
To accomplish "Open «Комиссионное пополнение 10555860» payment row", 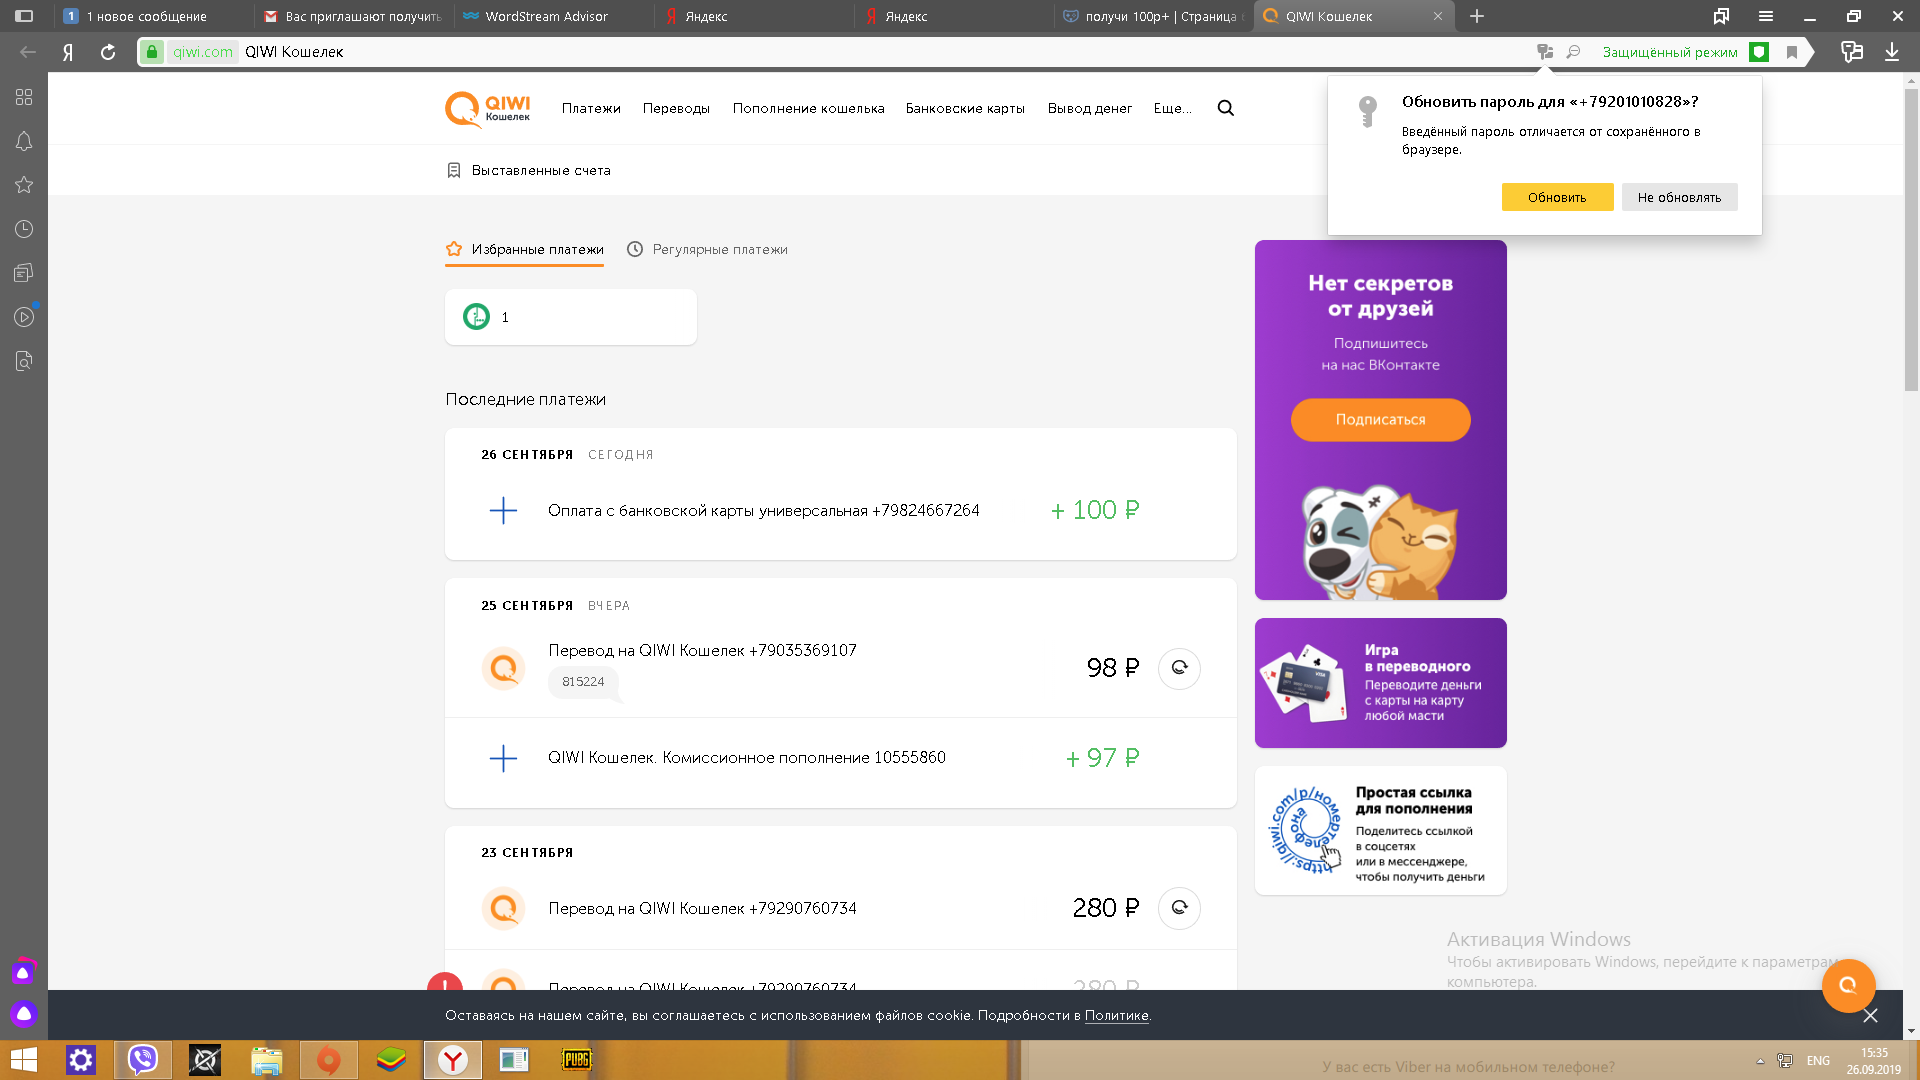I will [x=840, y=758].
